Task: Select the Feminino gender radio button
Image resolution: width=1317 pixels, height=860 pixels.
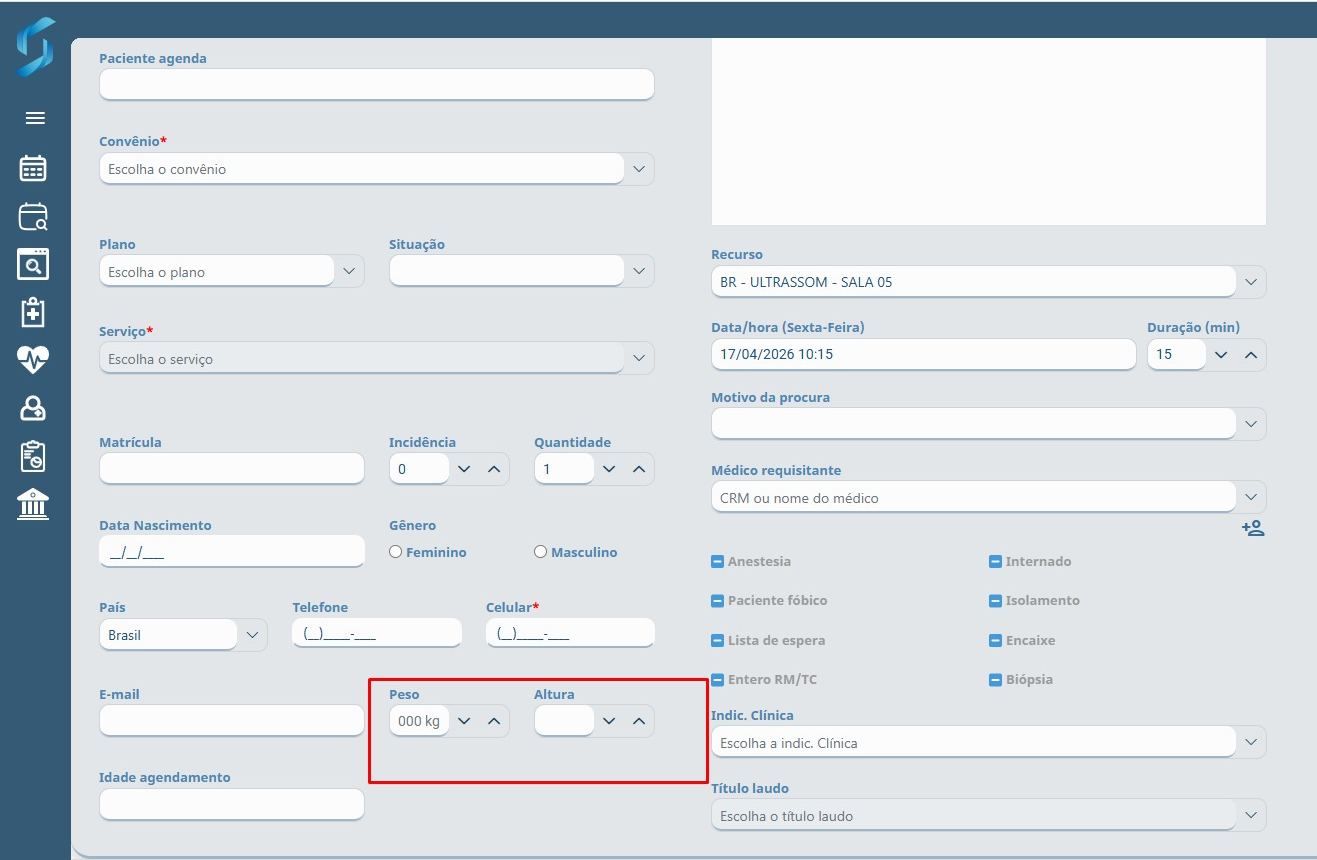Action: click(x=396, y=552)
